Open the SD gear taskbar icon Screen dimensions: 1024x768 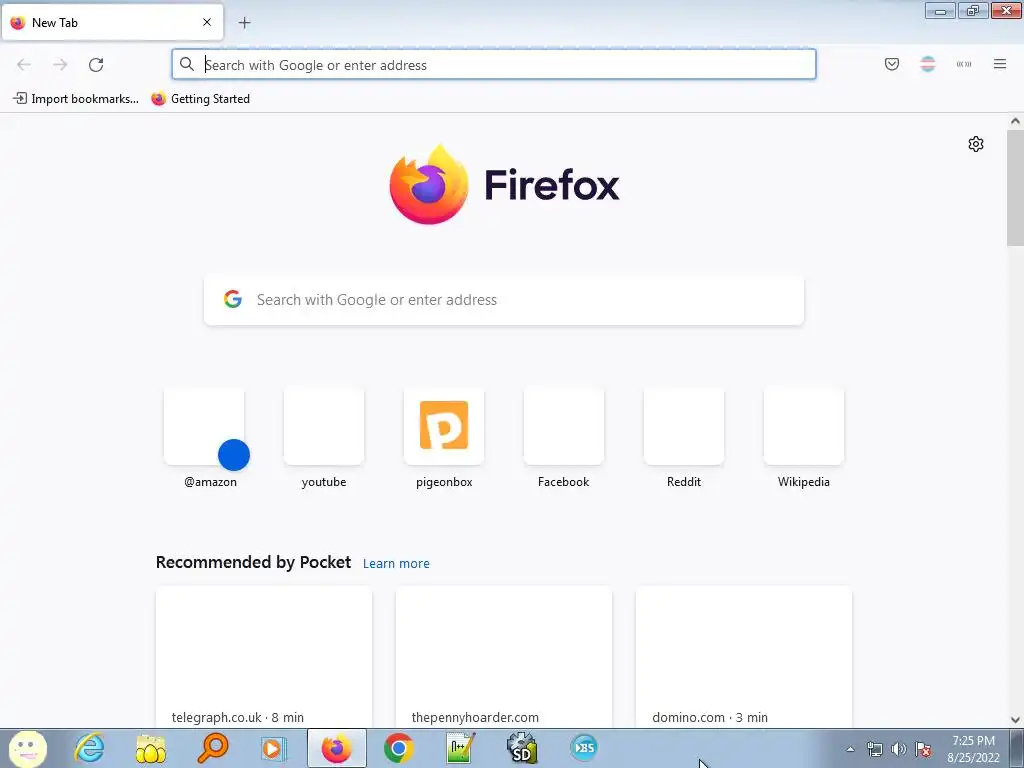coord(522,748)
